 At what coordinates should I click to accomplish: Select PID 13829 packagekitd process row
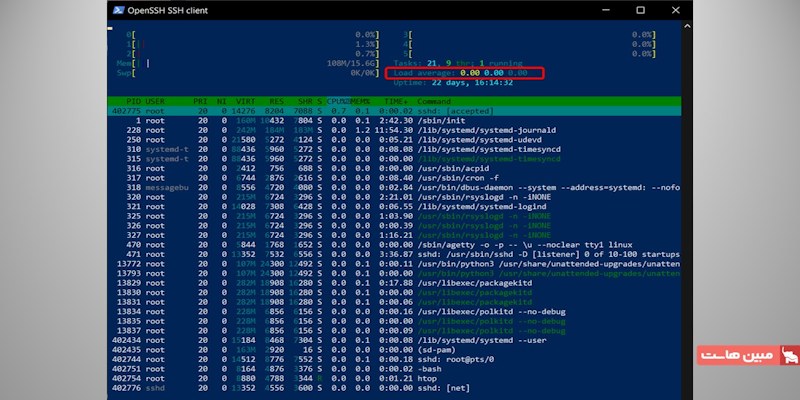394,283
